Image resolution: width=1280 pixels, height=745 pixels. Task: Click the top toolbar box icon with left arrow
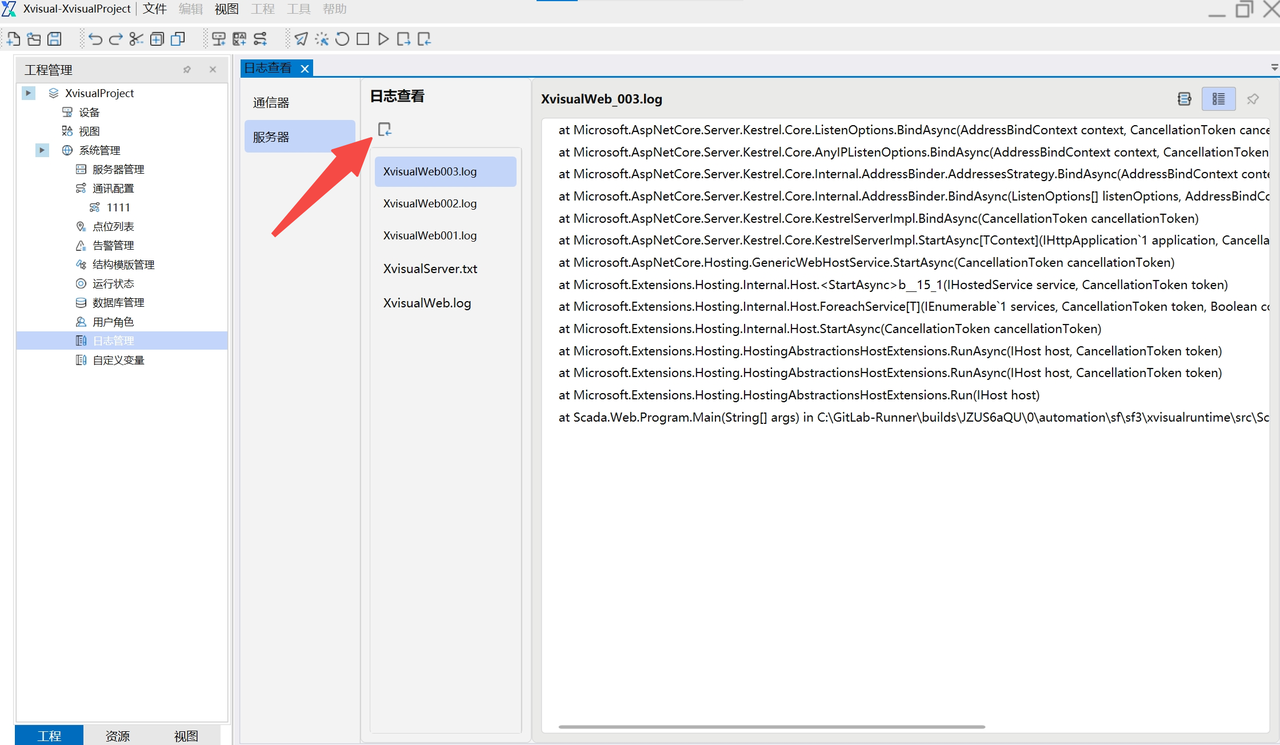tap(424, 39)
